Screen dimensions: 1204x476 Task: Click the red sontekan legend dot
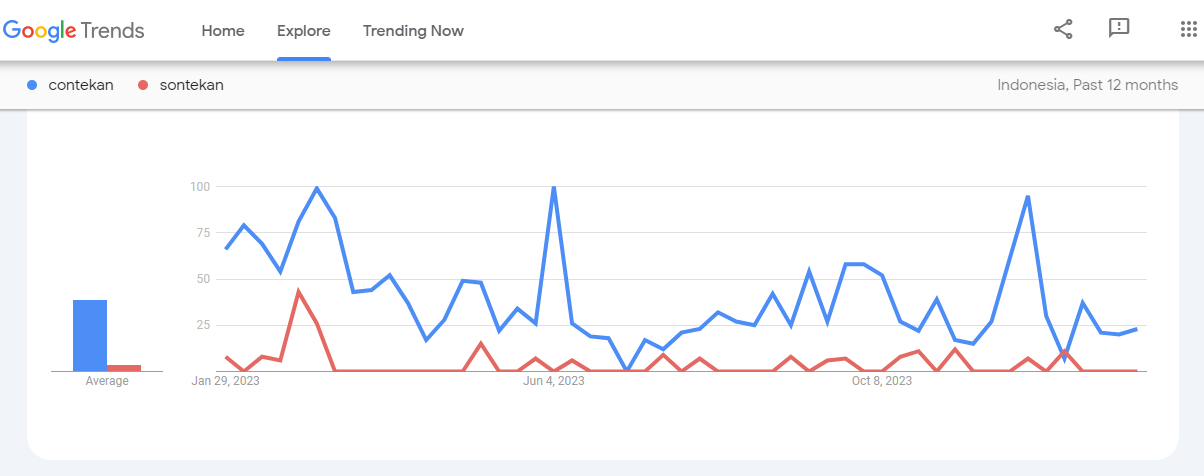(143, 85)
